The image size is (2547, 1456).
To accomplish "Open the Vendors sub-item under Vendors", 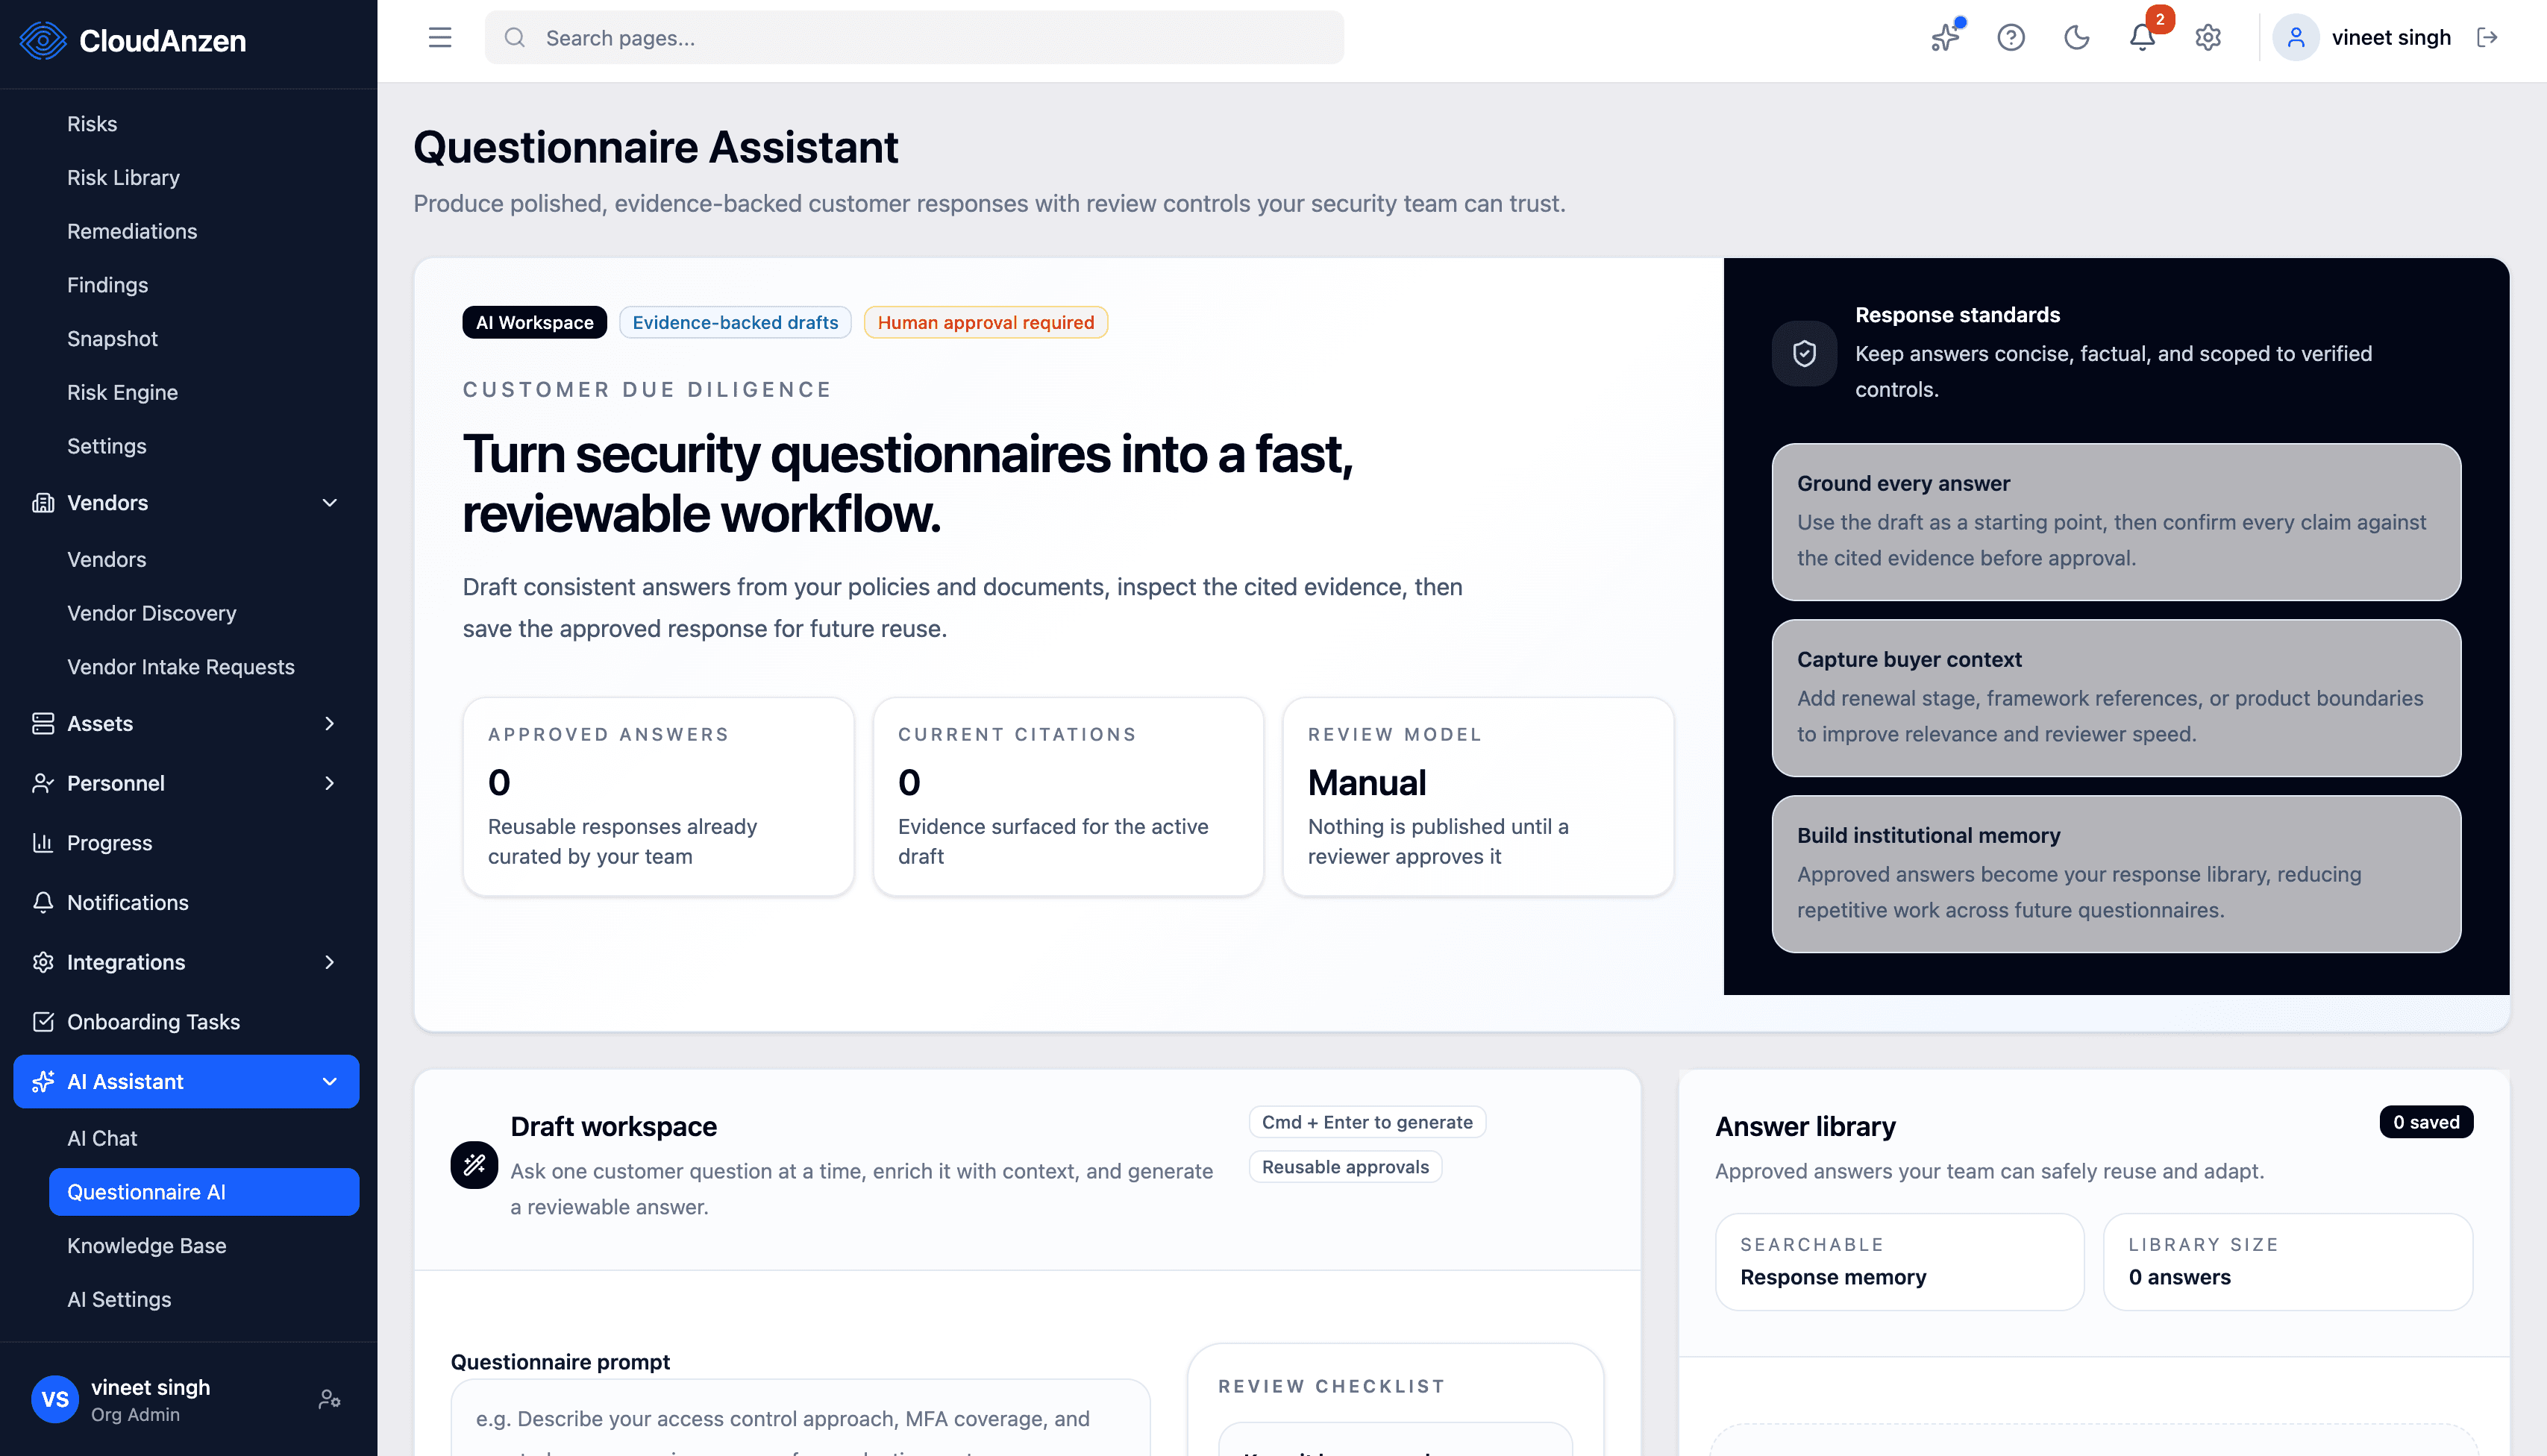I will point(106,559).
